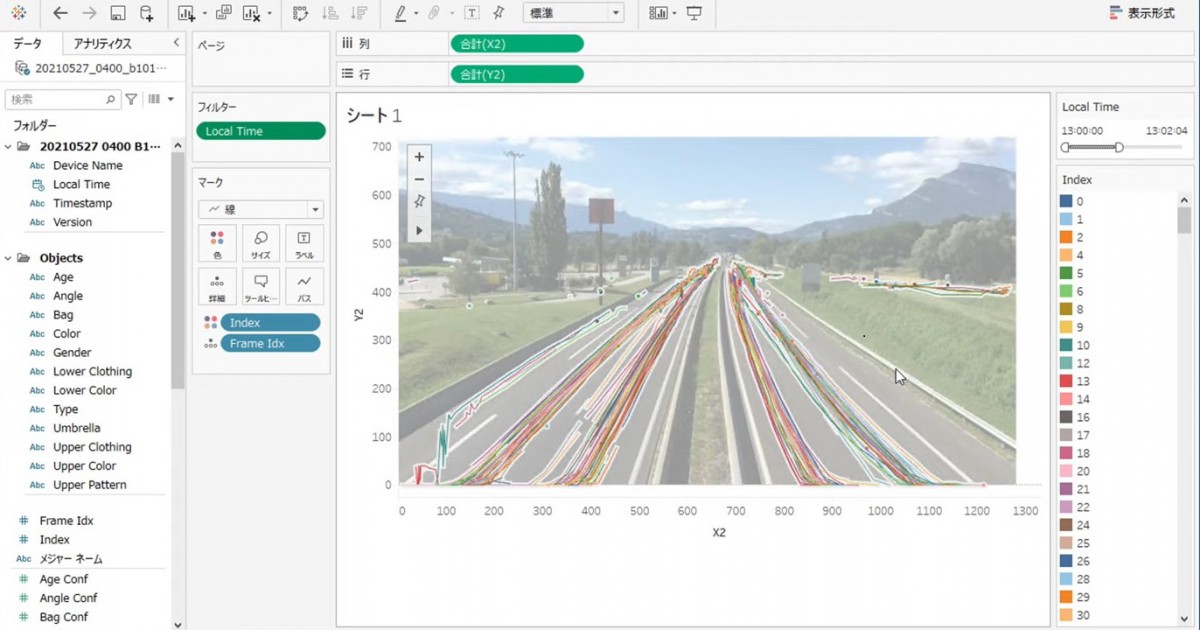The image size is (1200, 630).
Task: Sort descending from the toolbar
Action: click(358, 13)
